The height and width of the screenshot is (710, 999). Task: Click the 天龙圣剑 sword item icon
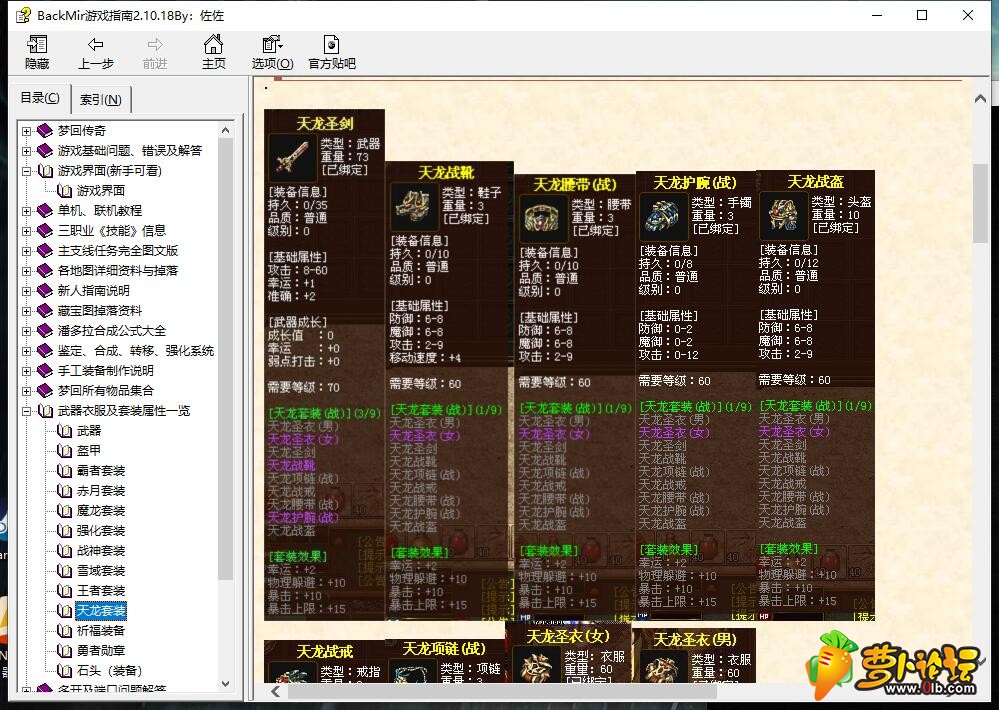(292, 157)
